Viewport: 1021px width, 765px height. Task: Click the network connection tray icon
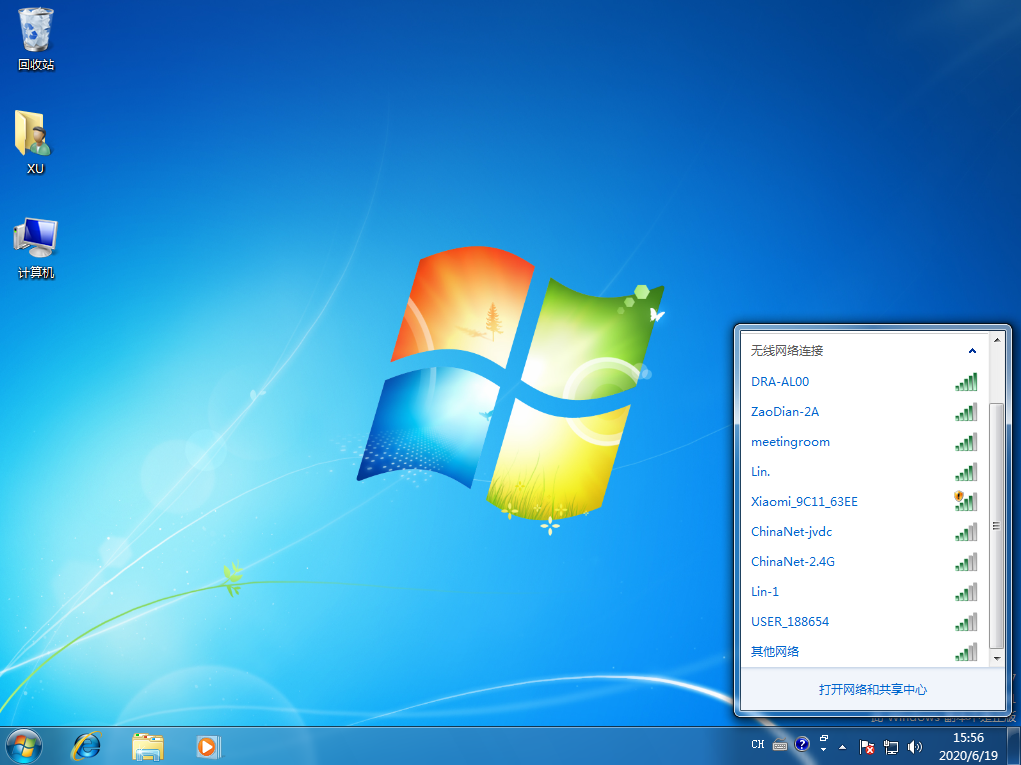[x=891, y=746]
